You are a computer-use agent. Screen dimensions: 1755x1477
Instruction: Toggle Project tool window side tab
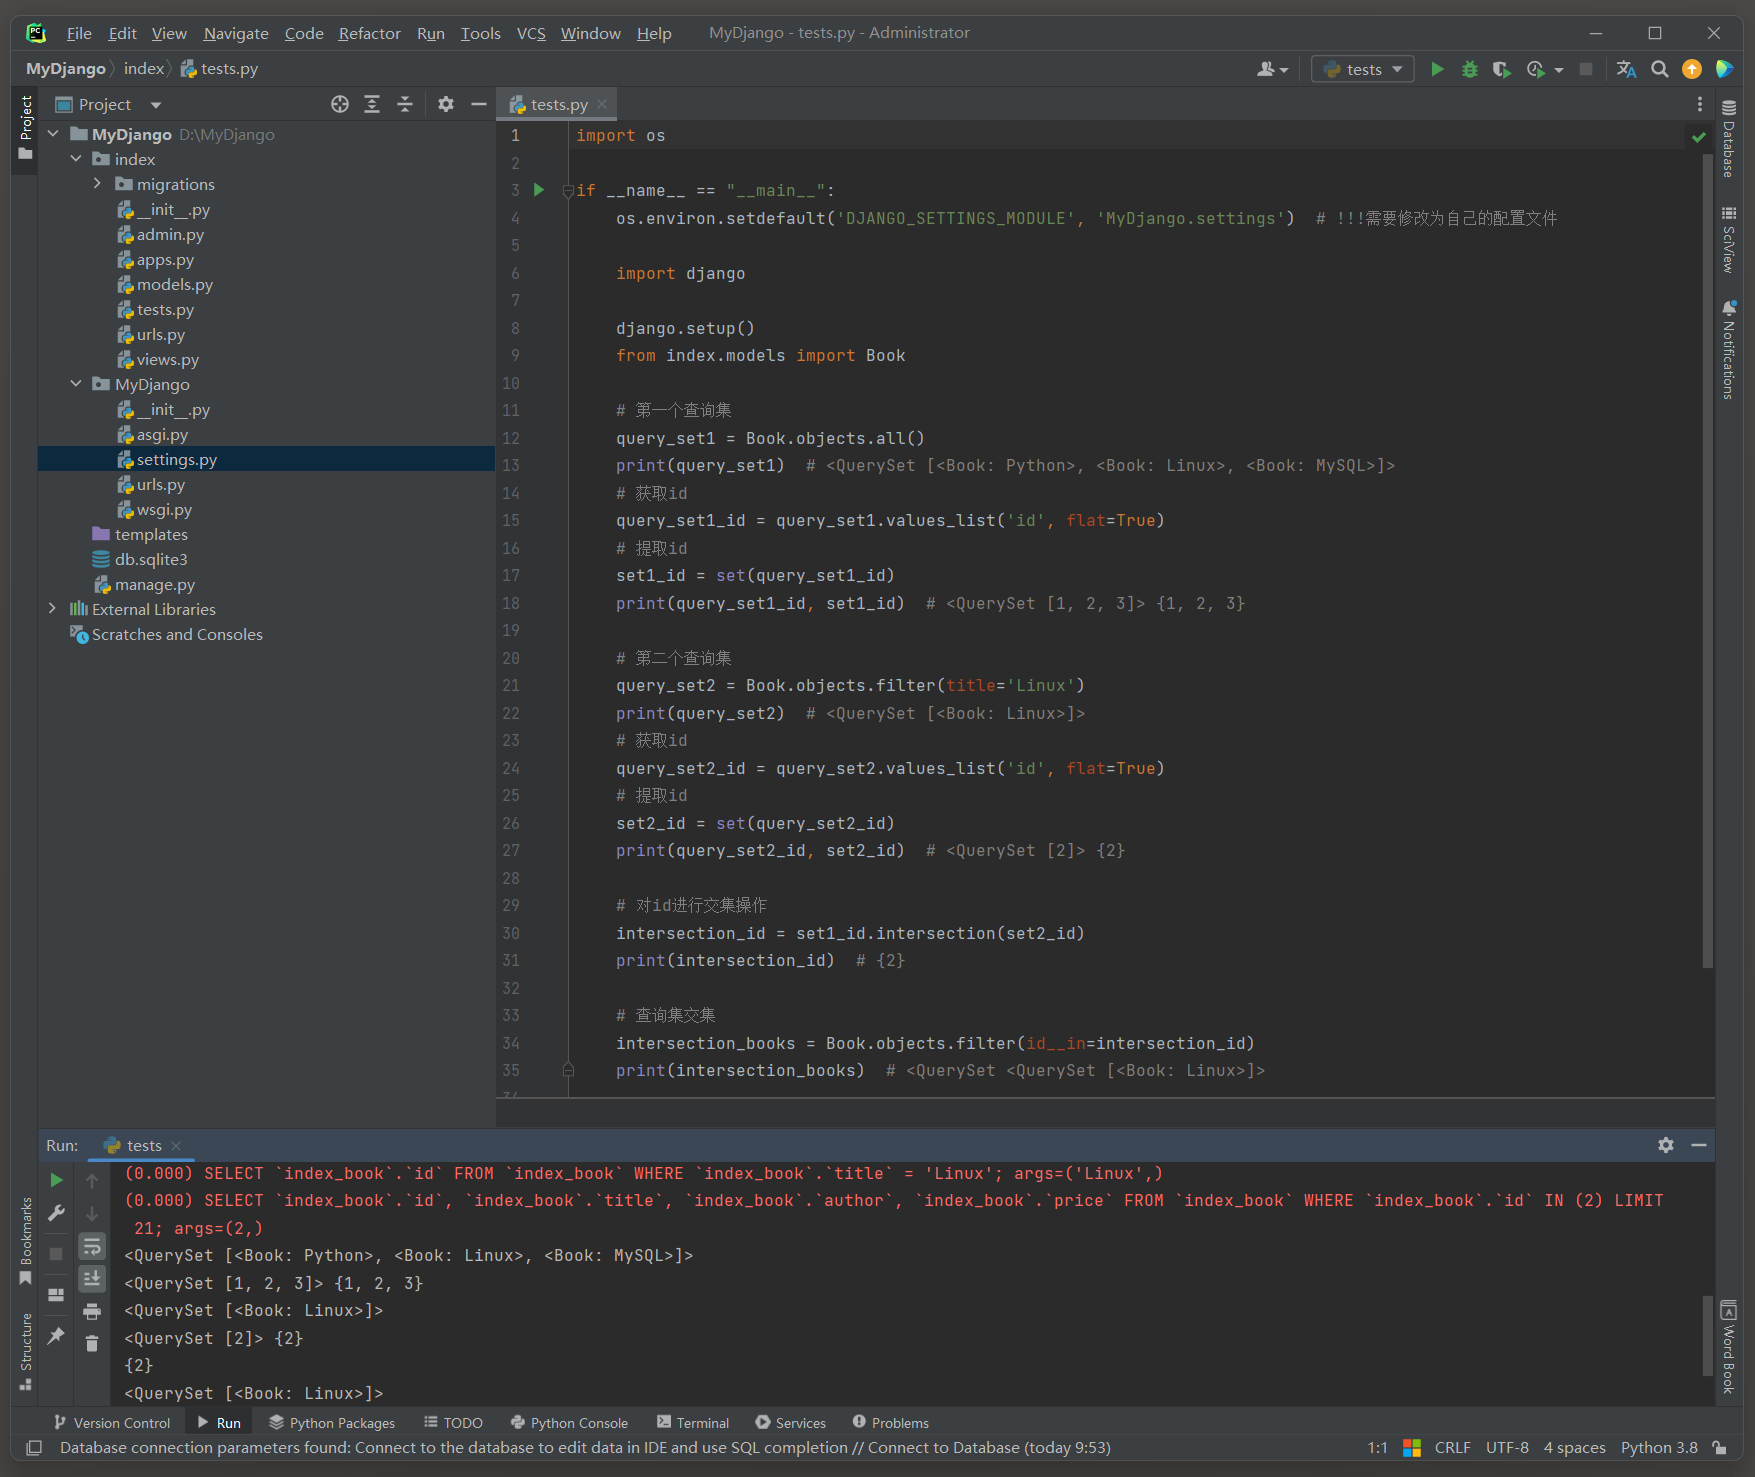point(25,128)
